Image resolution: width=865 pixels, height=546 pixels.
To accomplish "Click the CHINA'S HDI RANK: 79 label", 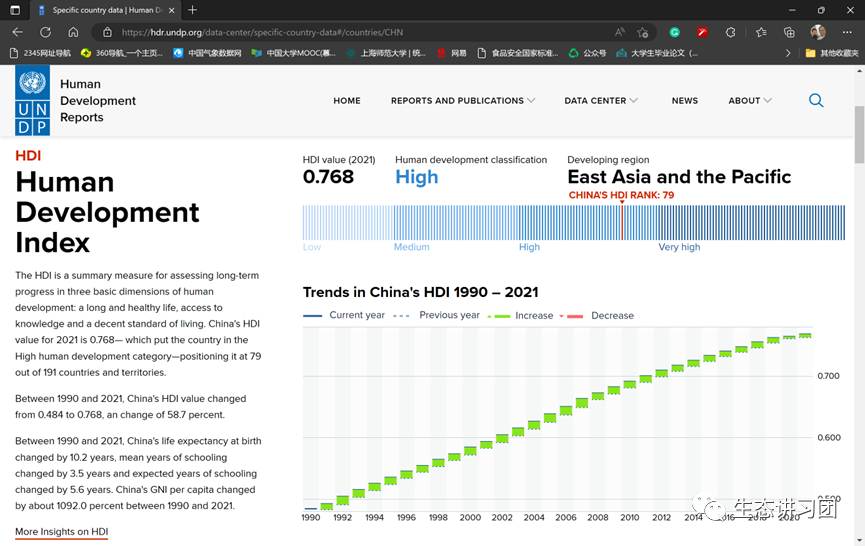I will click(621, 195).
